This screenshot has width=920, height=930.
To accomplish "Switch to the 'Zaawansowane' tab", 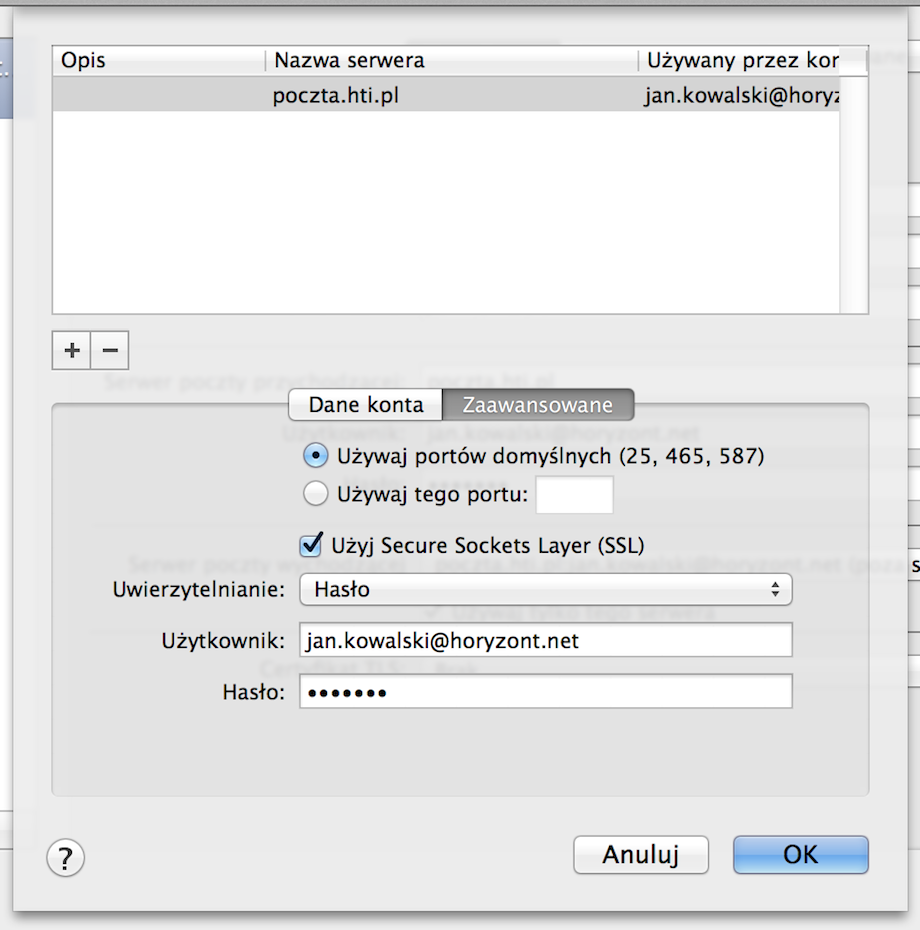I will pyautogui.click(x=538, y=405).
